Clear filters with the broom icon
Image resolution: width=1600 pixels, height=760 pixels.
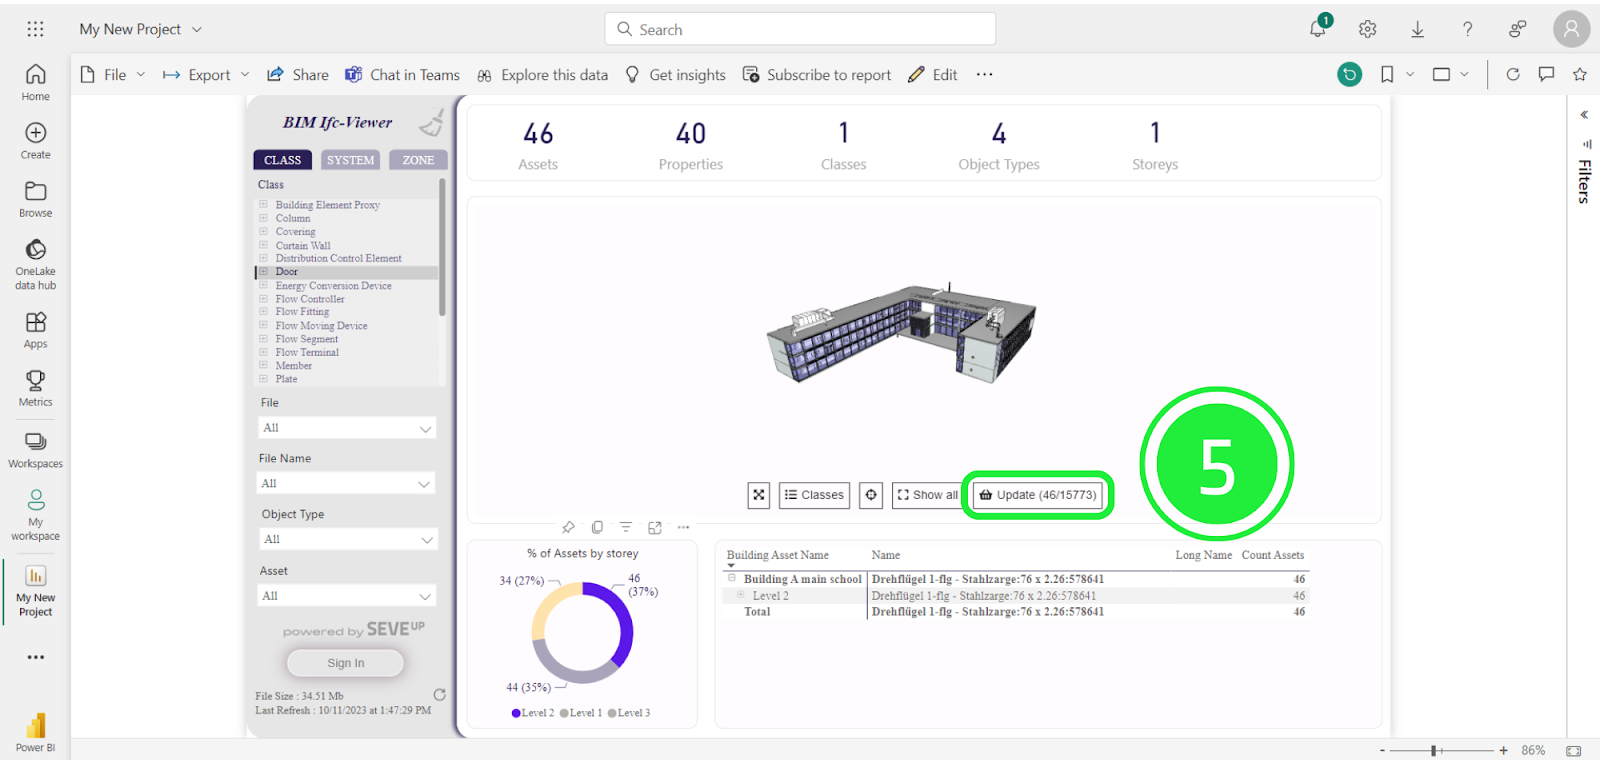pyautogui.click(x=432, y=124)
